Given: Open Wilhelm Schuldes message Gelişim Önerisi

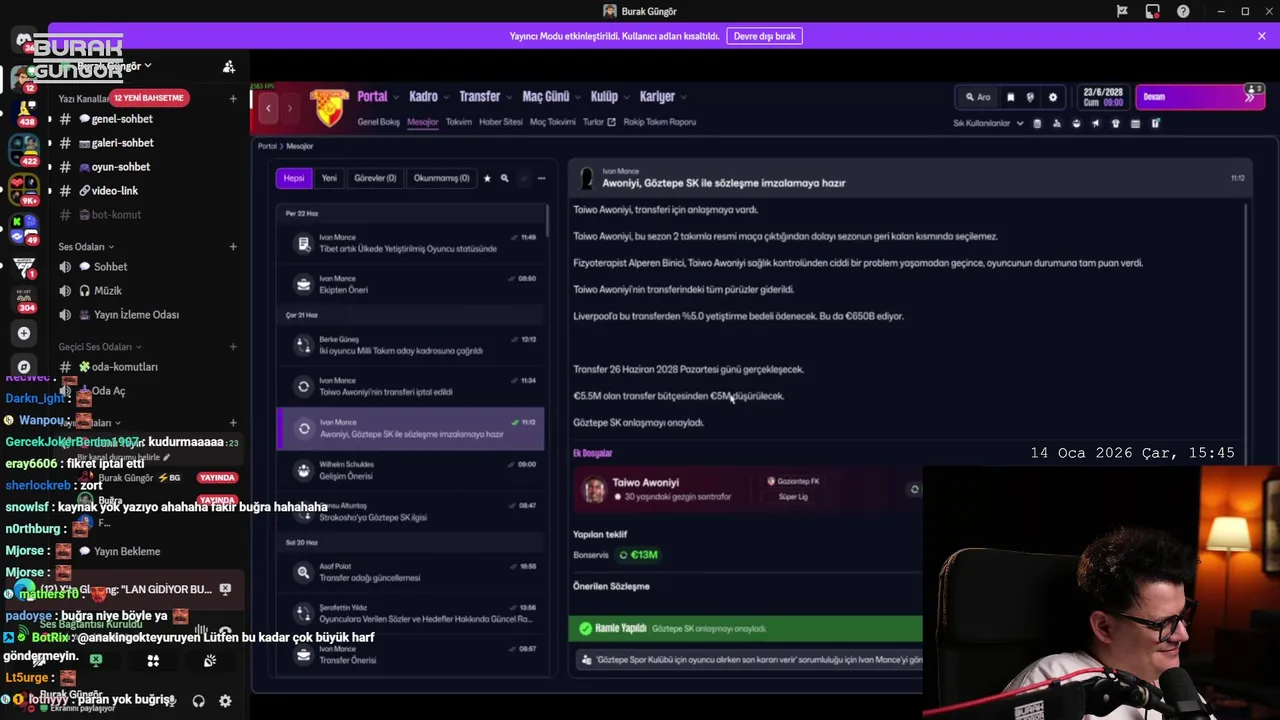Looking at the screenshot, I should 411,470.
